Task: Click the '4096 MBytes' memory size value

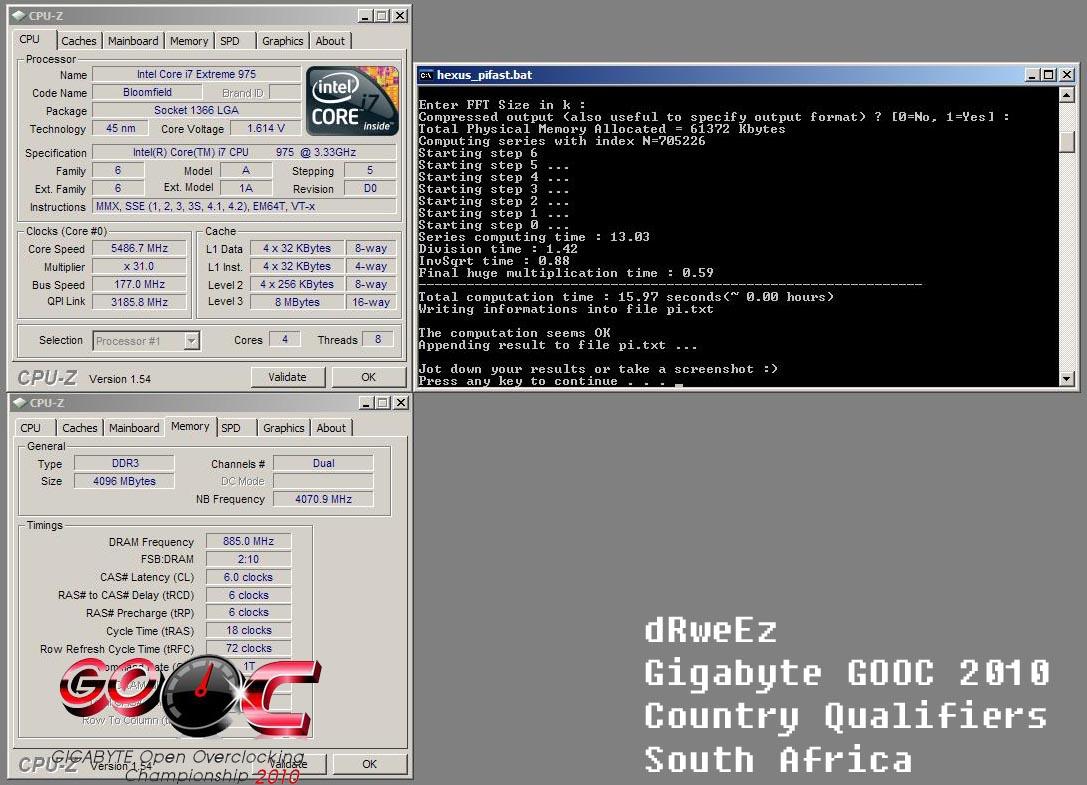Action: click(x=125, y=481)
